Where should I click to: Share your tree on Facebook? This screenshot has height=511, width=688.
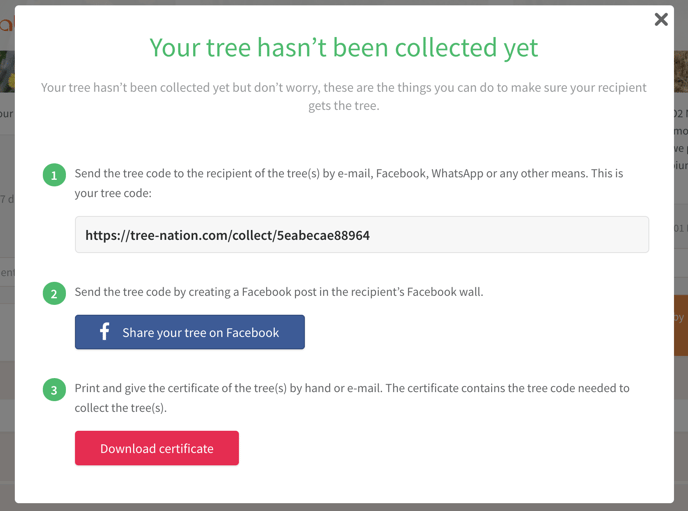coord(190,332)
